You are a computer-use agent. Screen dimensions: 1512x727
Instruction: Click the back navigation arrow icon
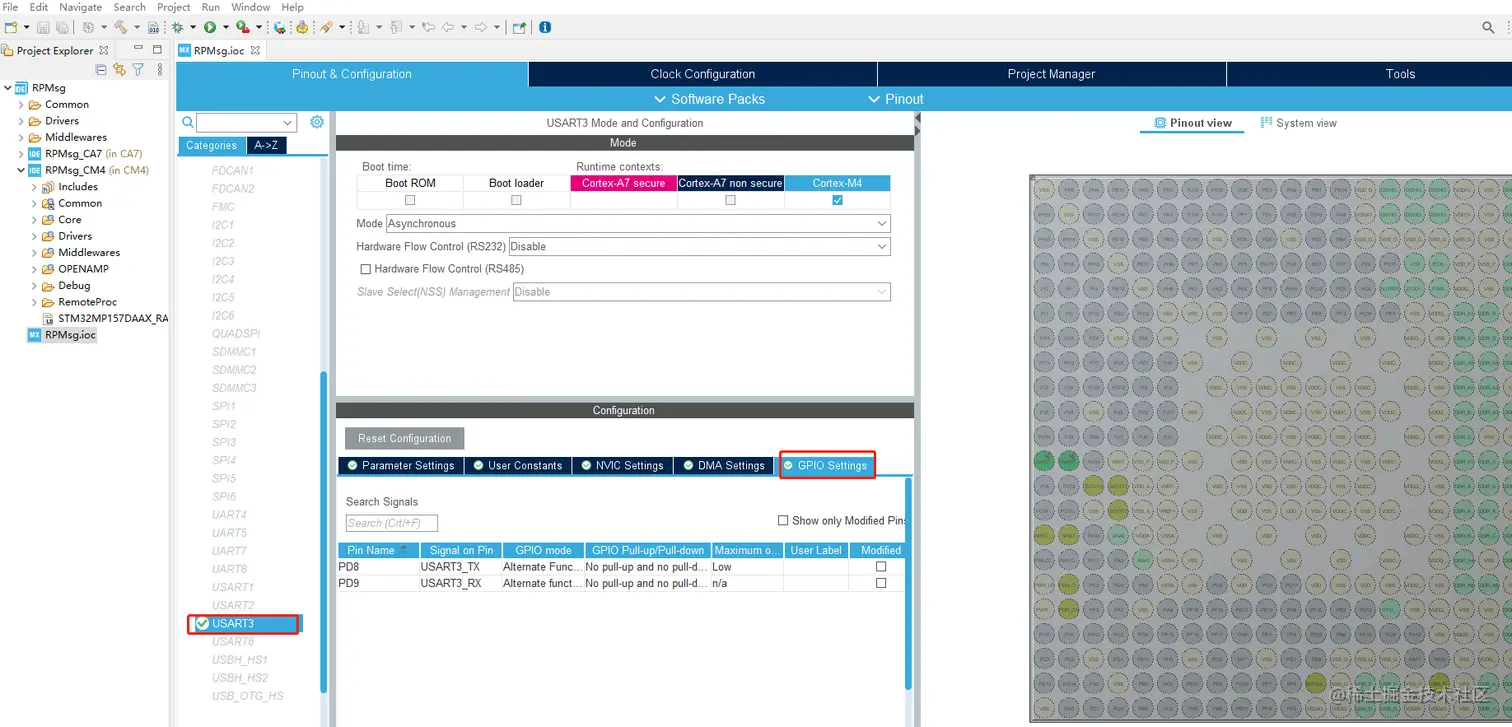pyautogui.click(x=449, y=28)
